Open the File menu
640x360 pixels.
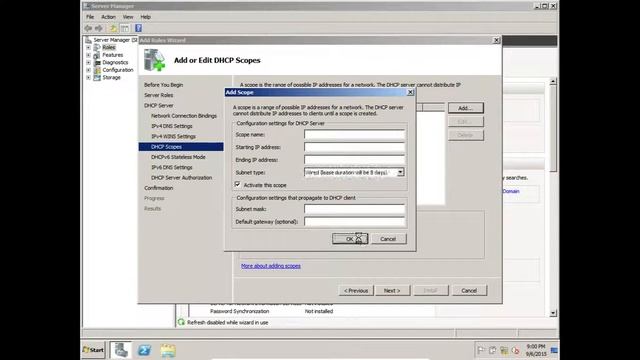(90, 17)
